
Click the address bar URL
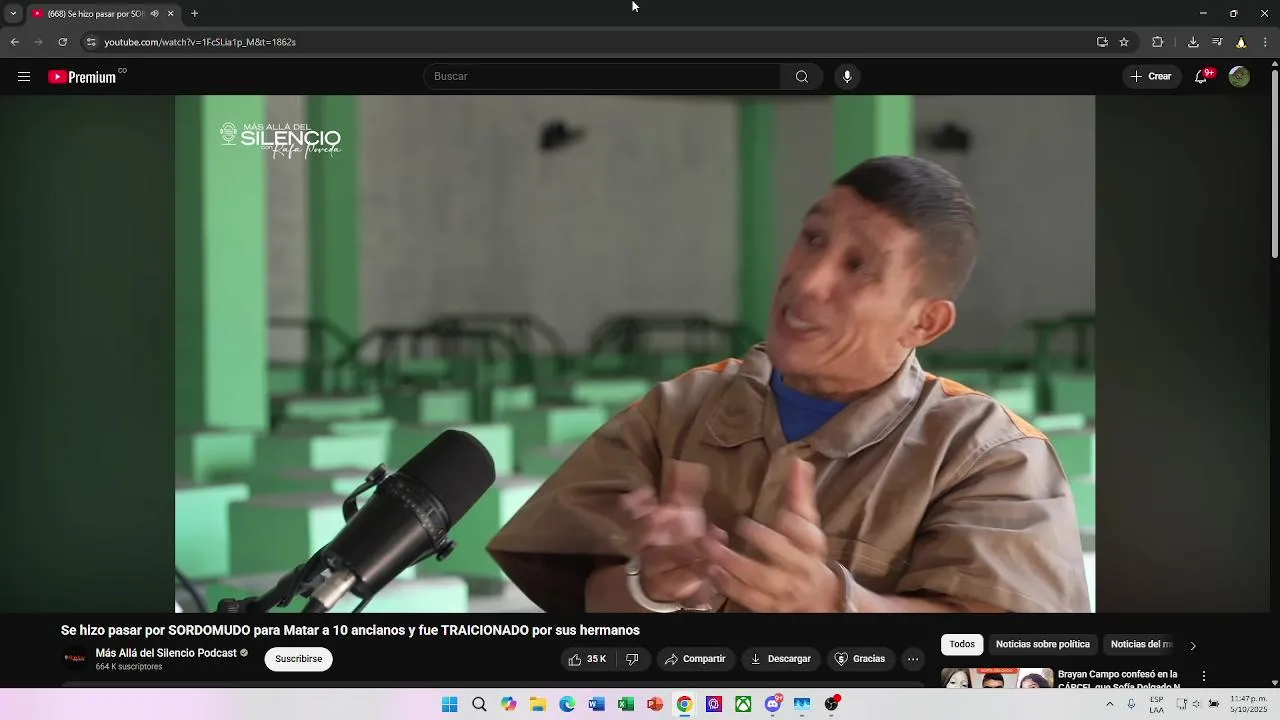(200, 42)
